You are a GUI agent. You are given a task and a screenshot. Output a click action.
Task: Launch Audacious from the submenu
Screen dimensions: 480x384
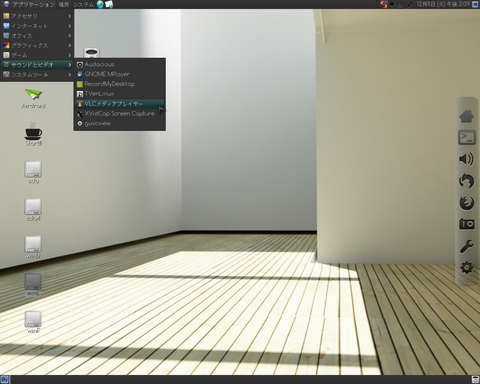[x=120, y=64]
